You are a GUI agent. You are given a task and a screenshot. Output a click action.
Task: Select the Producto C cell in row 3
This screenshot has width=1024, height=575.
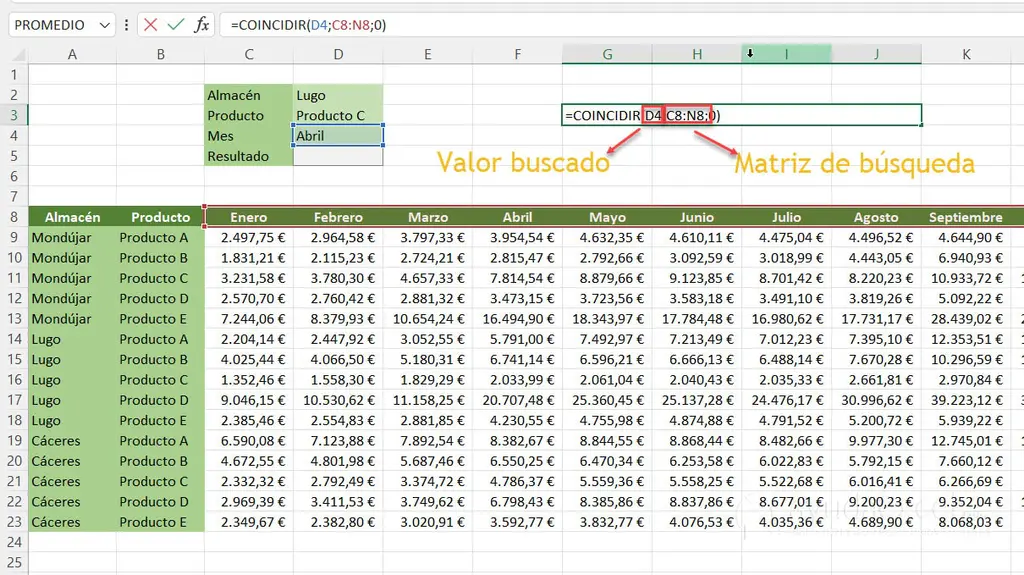(338, 115)
